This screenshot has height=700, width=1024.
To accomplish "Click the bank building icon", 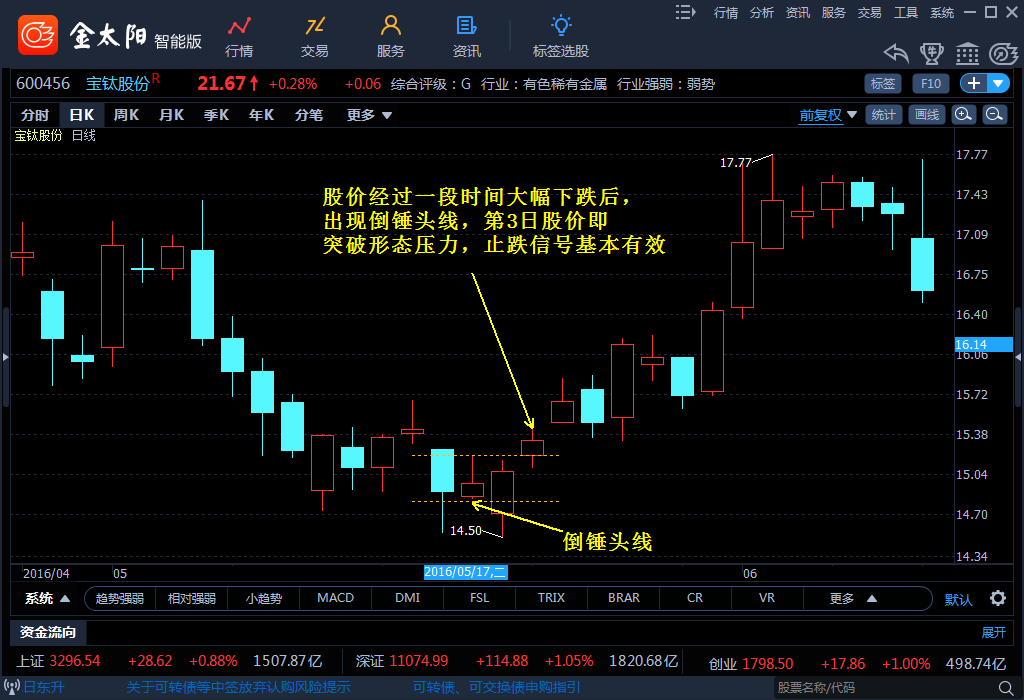I will [x=967, y=53].
